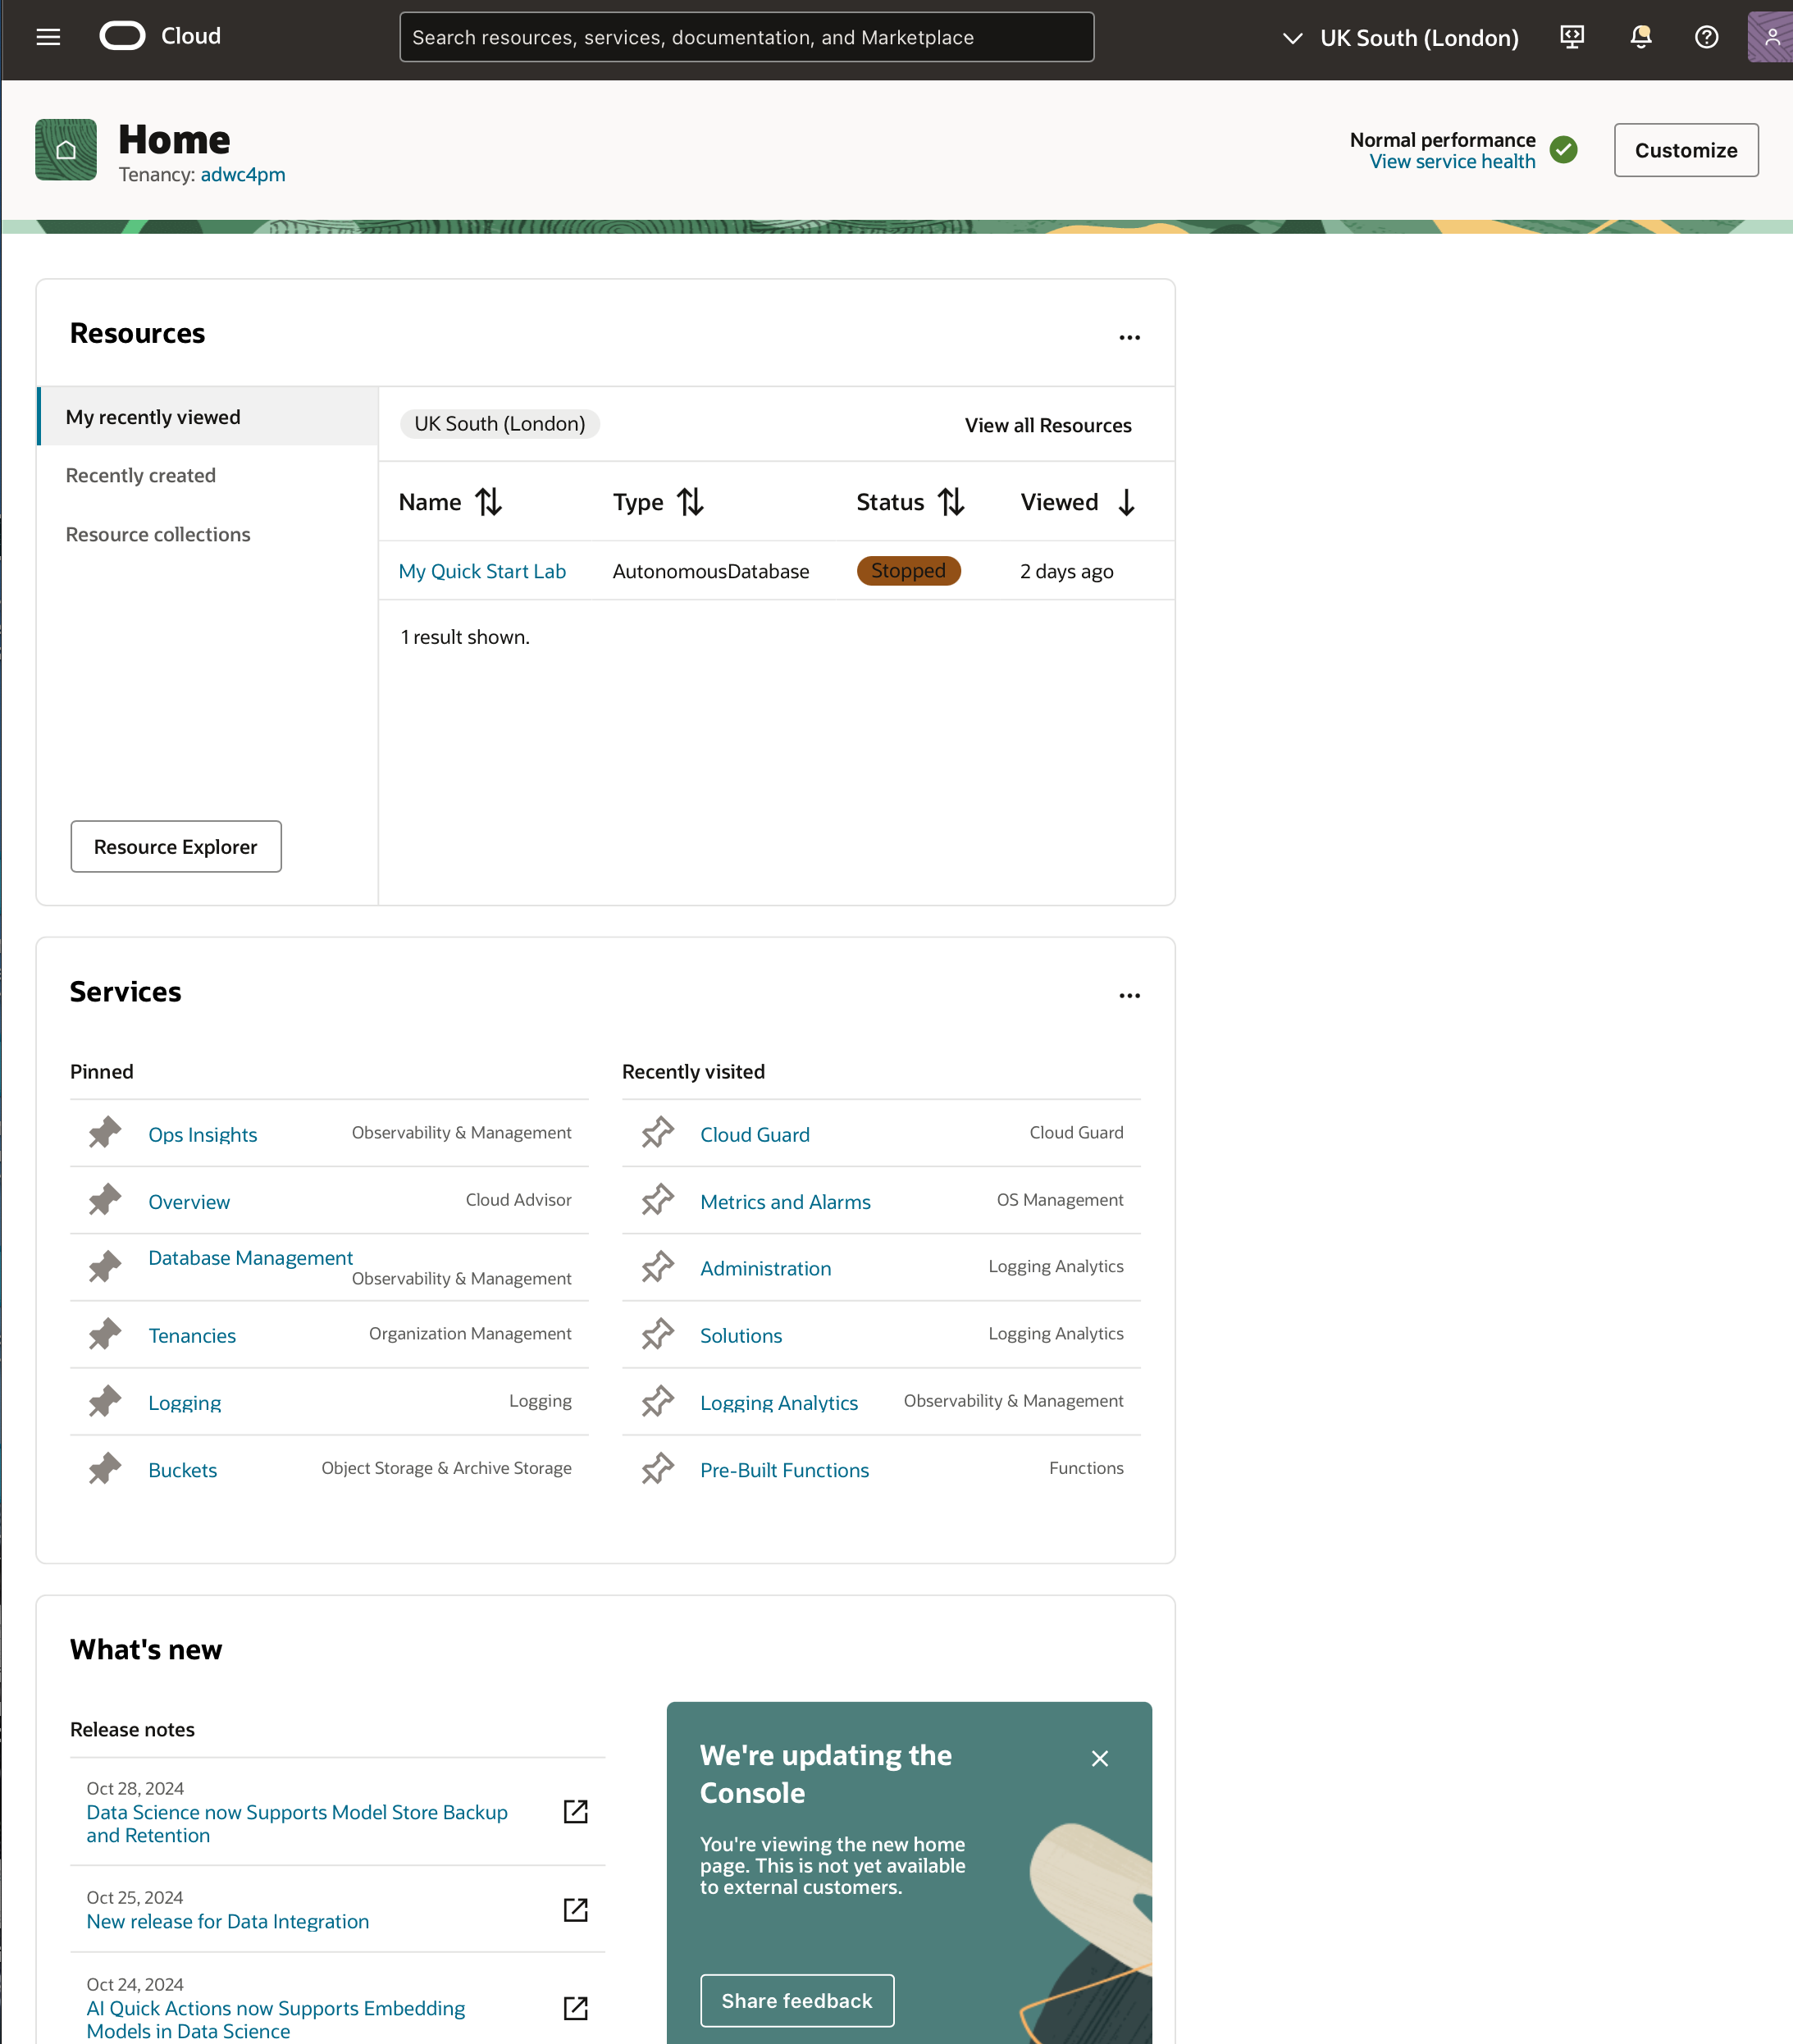1793x2044 pixels.
Task: Open the My Quick Start Lab resource
Action: point(482,570)
